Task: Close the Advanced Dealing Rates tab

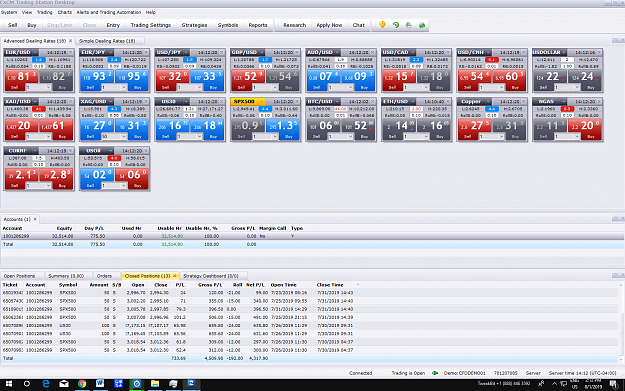Action: [71, 41]
